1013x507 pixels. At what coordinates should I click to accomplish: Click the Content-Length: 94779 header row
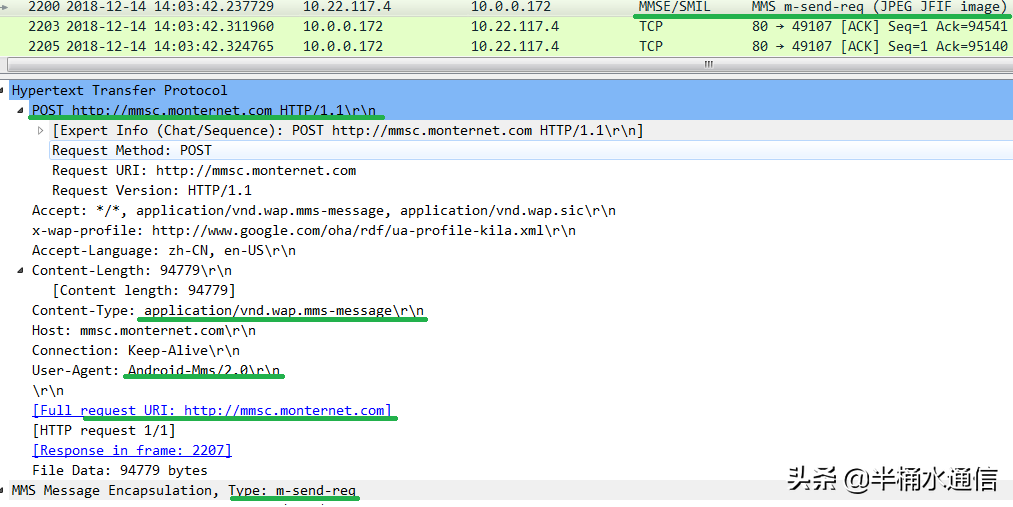tap(132, 271)
